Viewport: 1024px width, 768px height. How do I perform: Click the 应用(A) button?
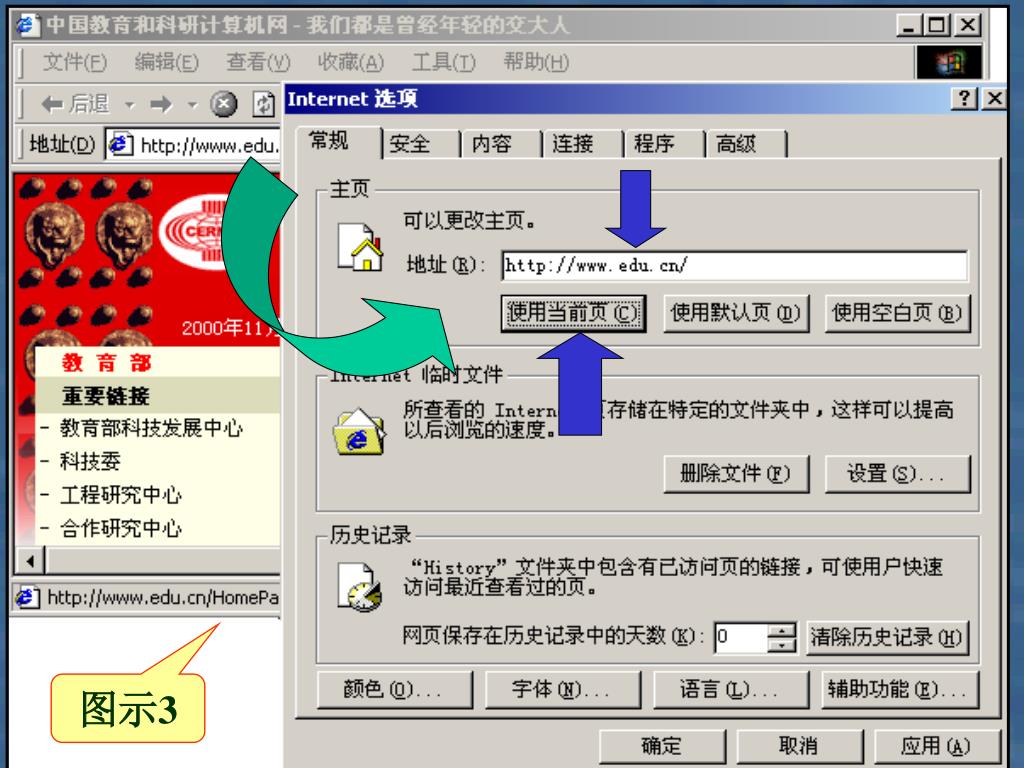click(x=936, y=746)
